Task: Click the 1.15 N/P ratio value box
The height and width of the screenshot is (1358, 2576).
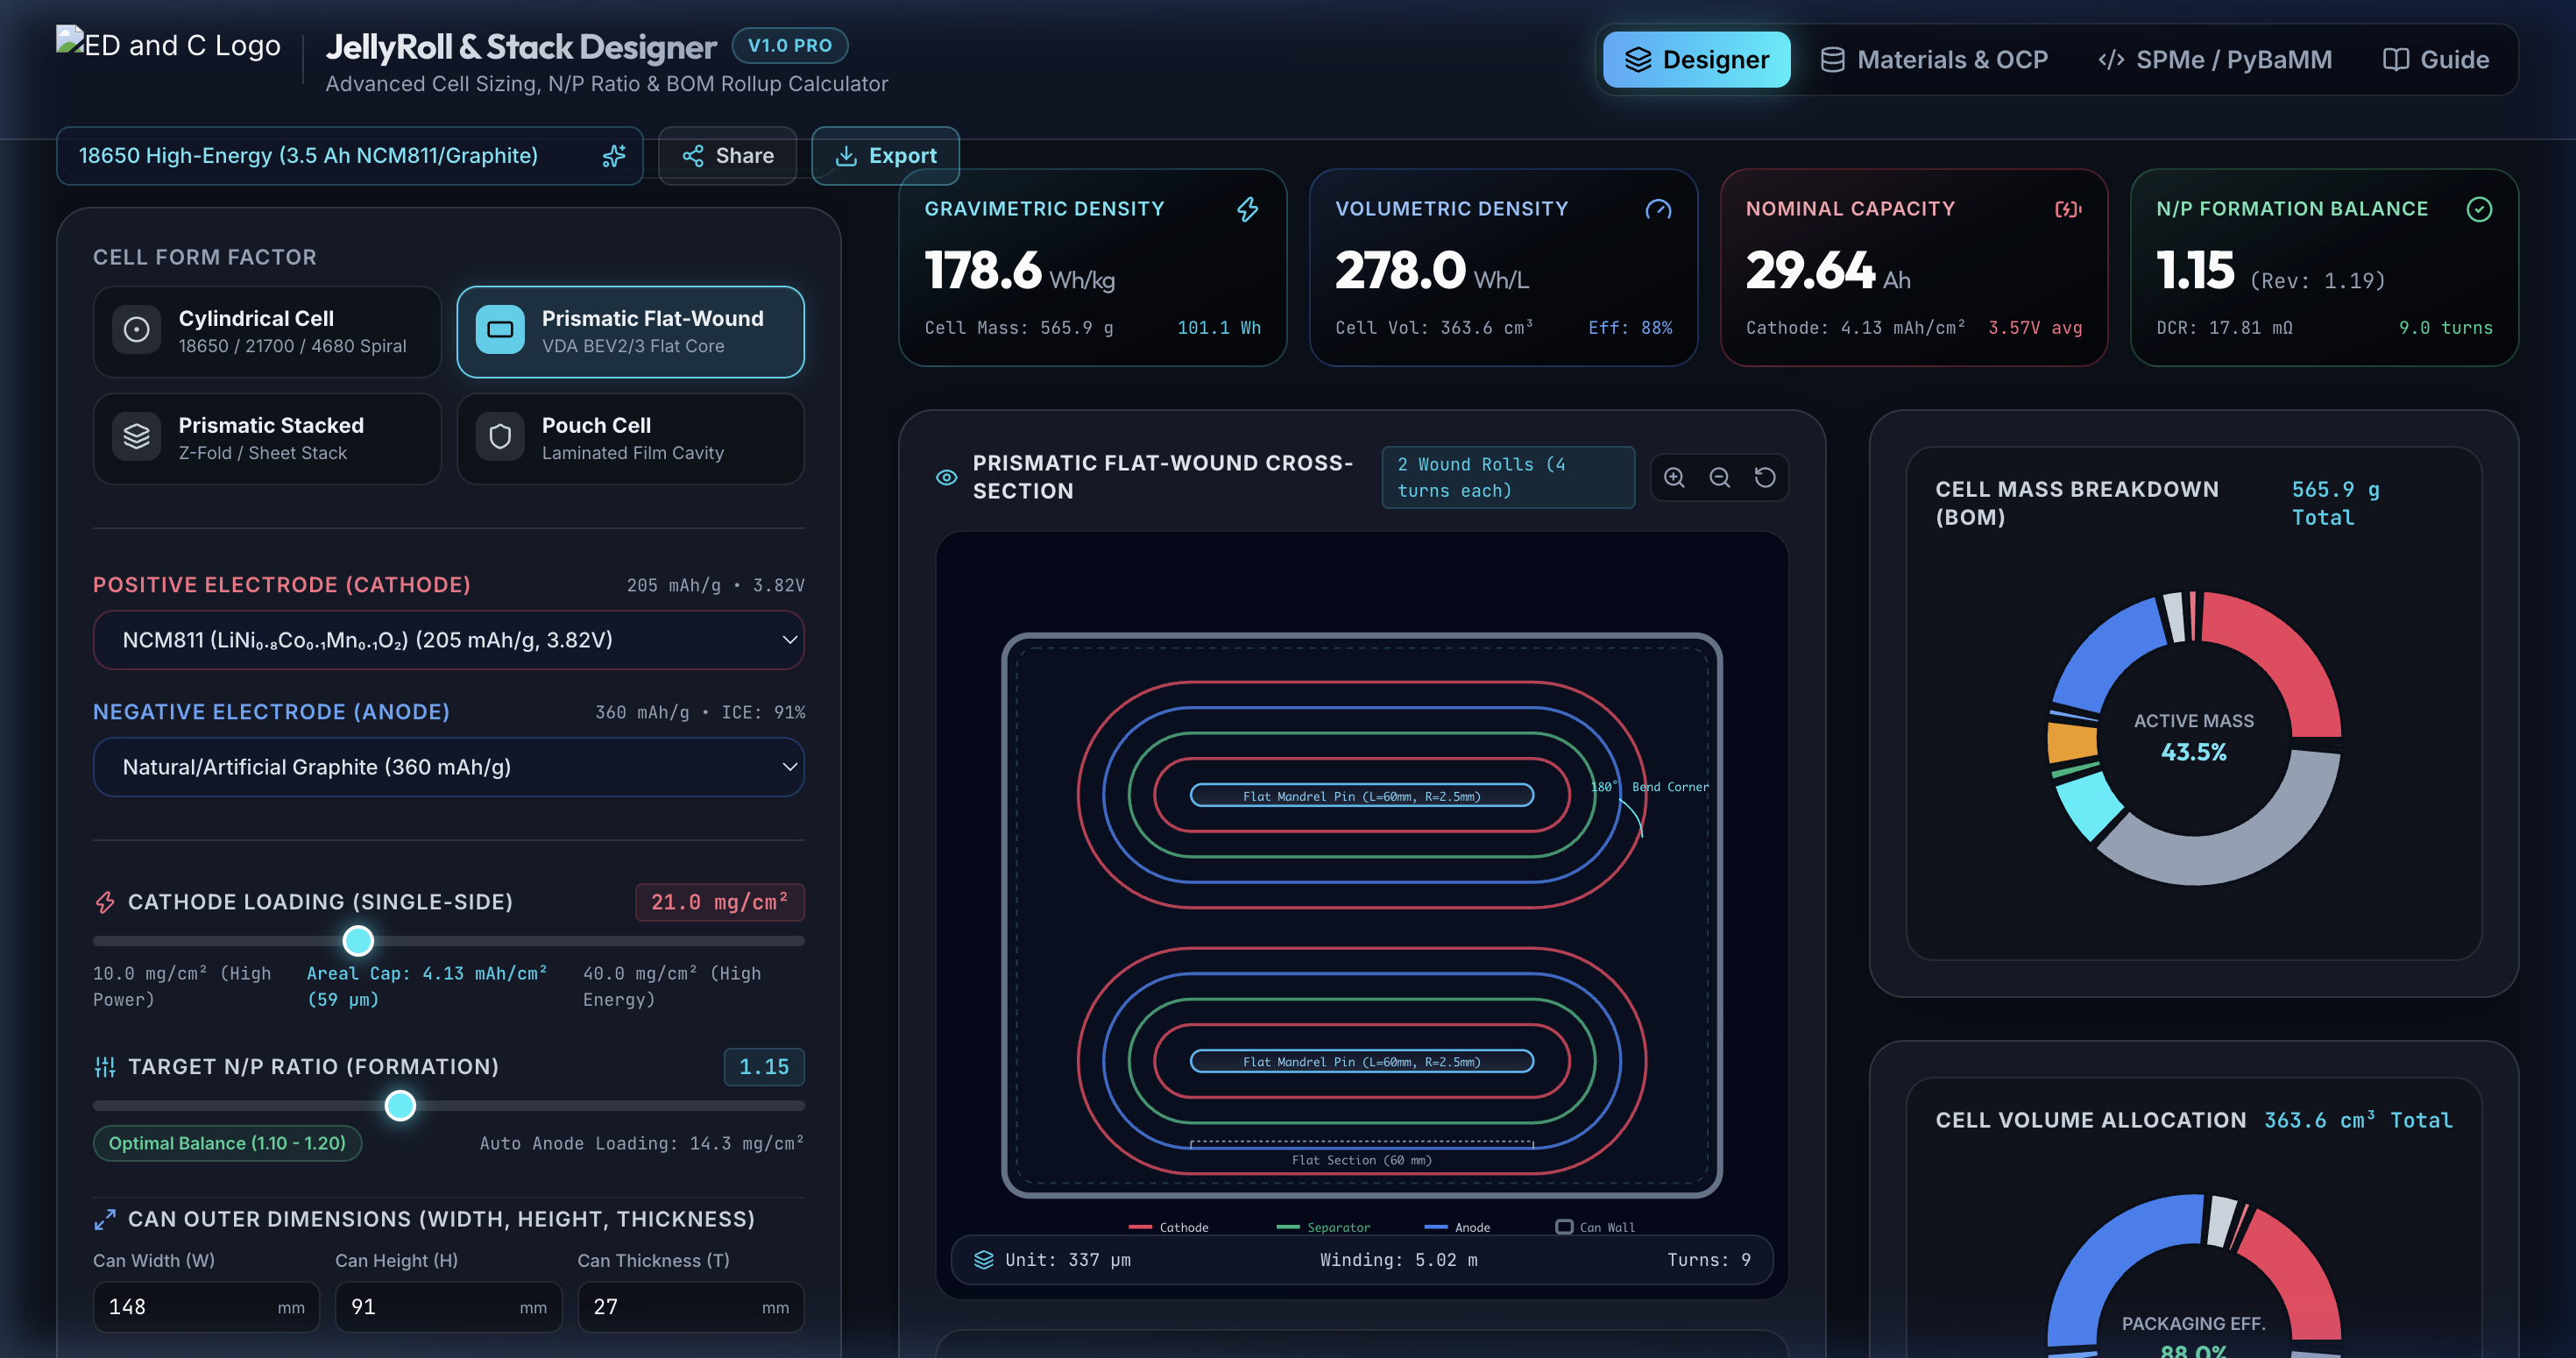Action: click(764, 1067)
